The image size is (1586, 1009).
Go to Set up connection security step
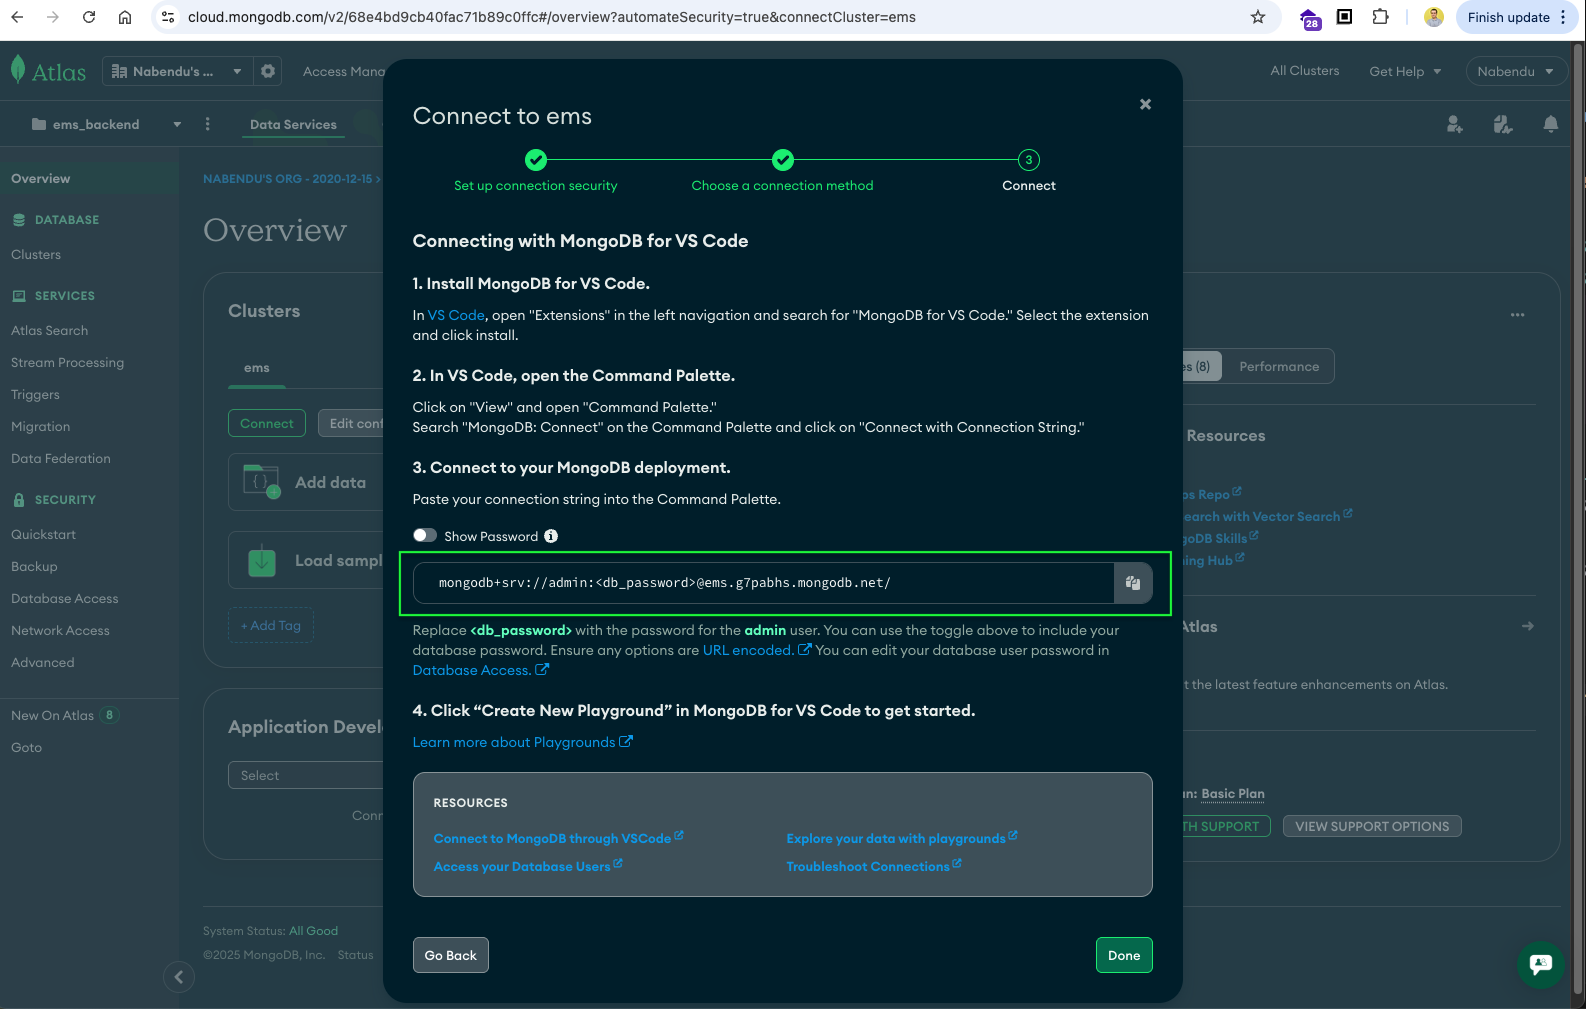[535, 171]
